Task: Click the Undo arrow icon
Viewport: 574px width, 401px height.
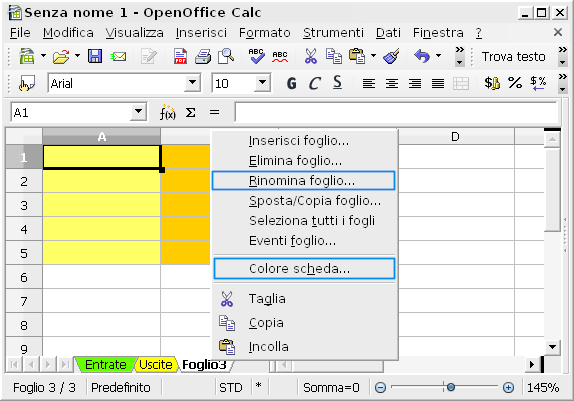Action: (422, 56)
